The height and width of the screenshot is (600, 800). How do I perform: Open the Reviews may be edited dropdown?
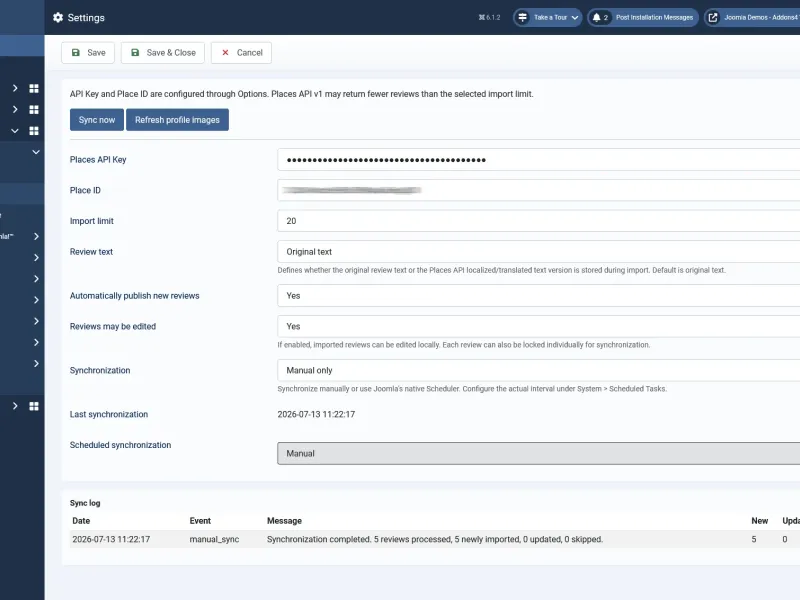pyautogui.click(x=538, y=327)
